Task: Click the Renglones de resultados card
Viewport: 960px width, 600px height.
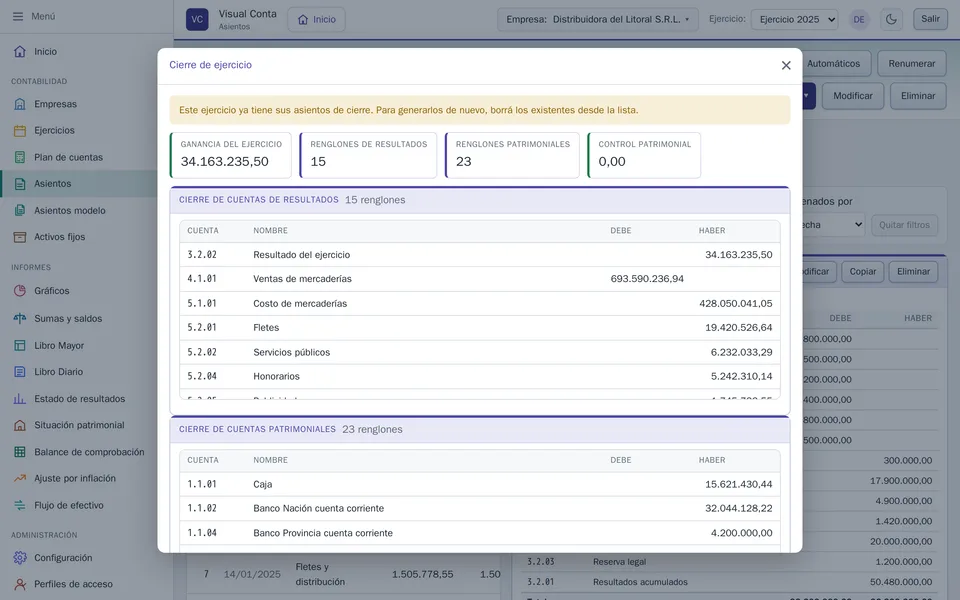Action: pos(369,156)
